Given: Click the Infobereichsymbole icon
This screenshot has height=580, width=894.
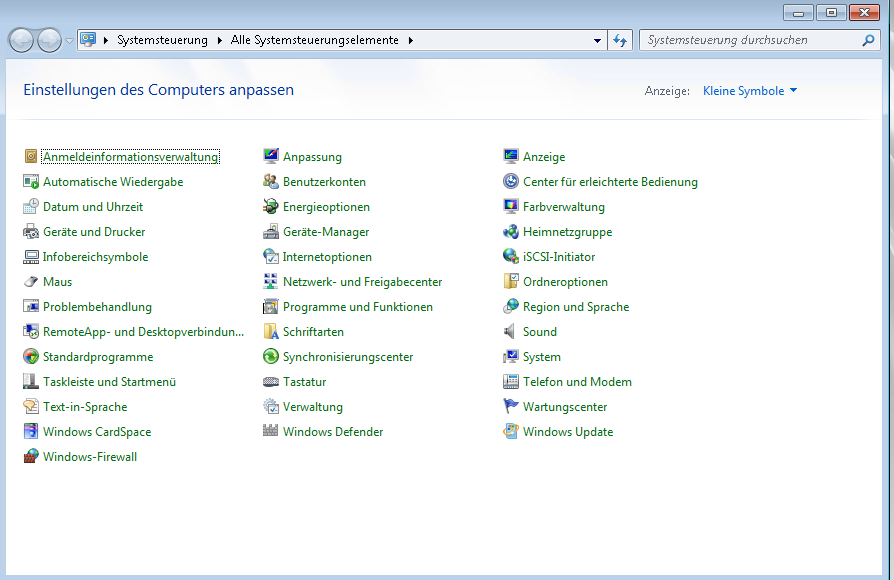Looking at the screenshot, I should 31,257.
